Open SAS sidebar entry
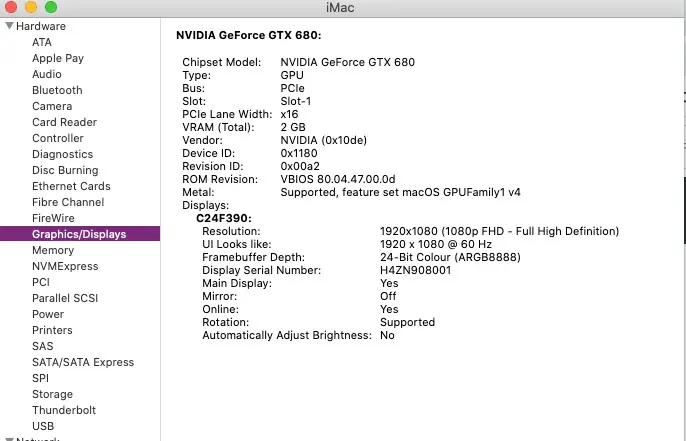The height and width of the screenshot is (441, 686). coord(42,346)
